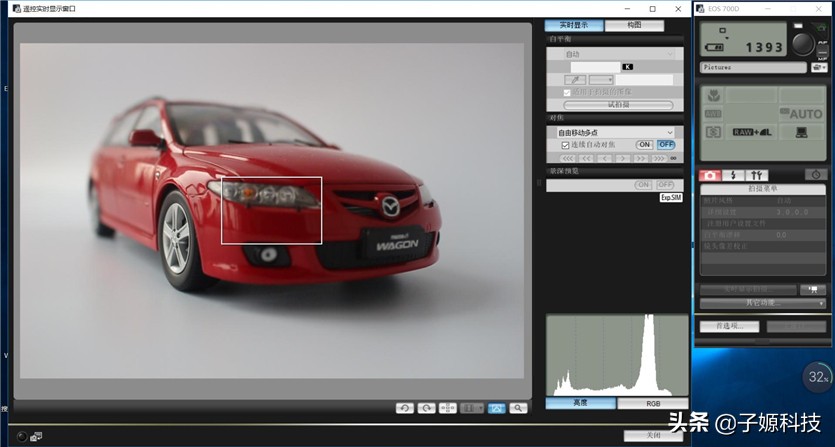Click the white balance eyedropper tool
835x447 pixels.
click(x=575, y=79)
